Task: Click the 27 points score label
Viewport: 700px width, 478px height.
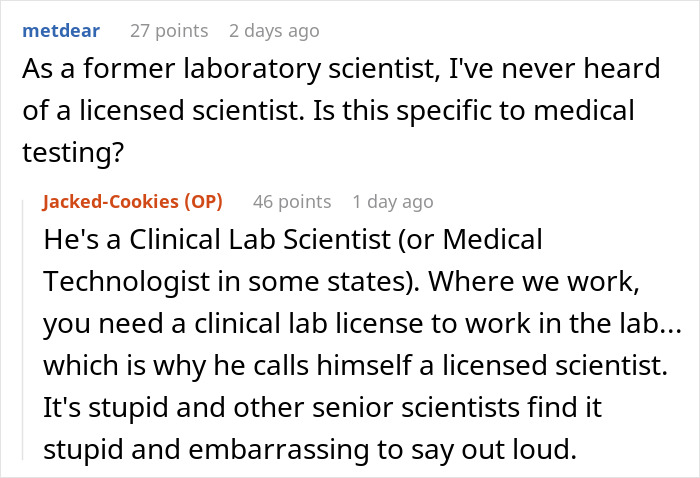Action: pos(169,31)
